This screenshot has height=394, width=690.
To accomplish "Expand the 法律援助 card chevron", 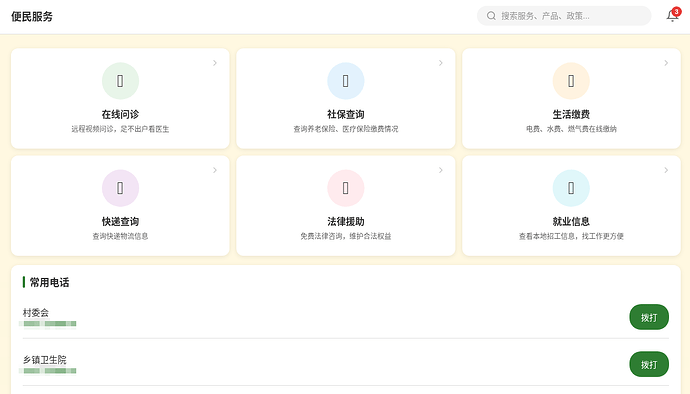I will pyautogui.click(x=440, y=170).
